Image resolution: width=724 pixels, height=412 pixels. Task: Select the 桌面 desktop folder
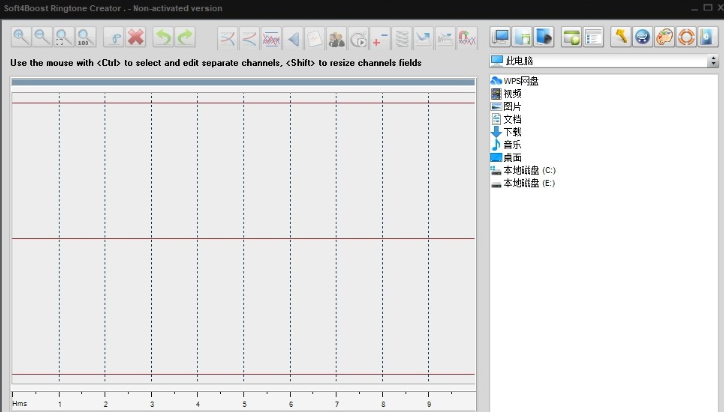tap(512, 158)
